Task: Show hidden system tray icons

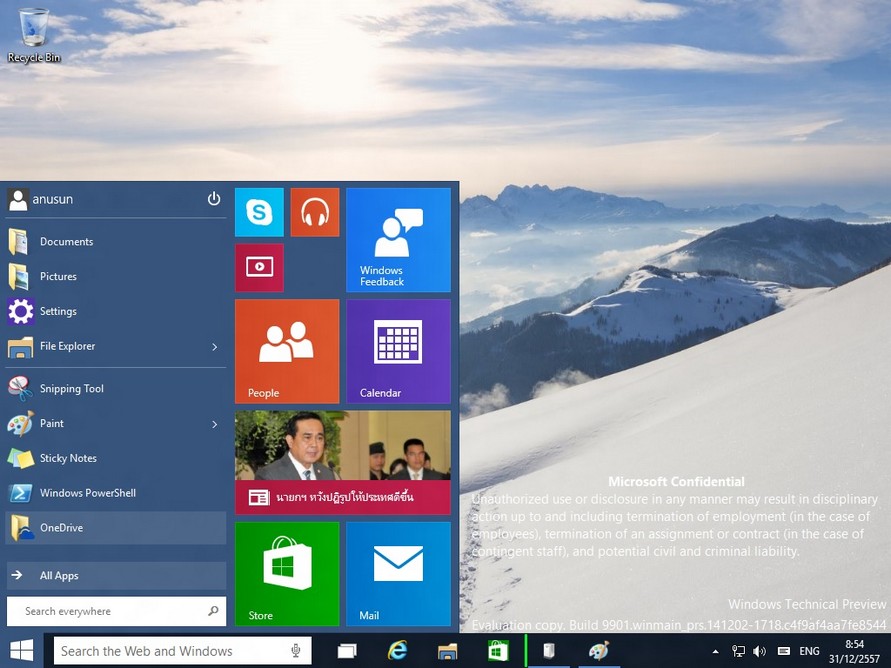Action: tap(715, 652)
